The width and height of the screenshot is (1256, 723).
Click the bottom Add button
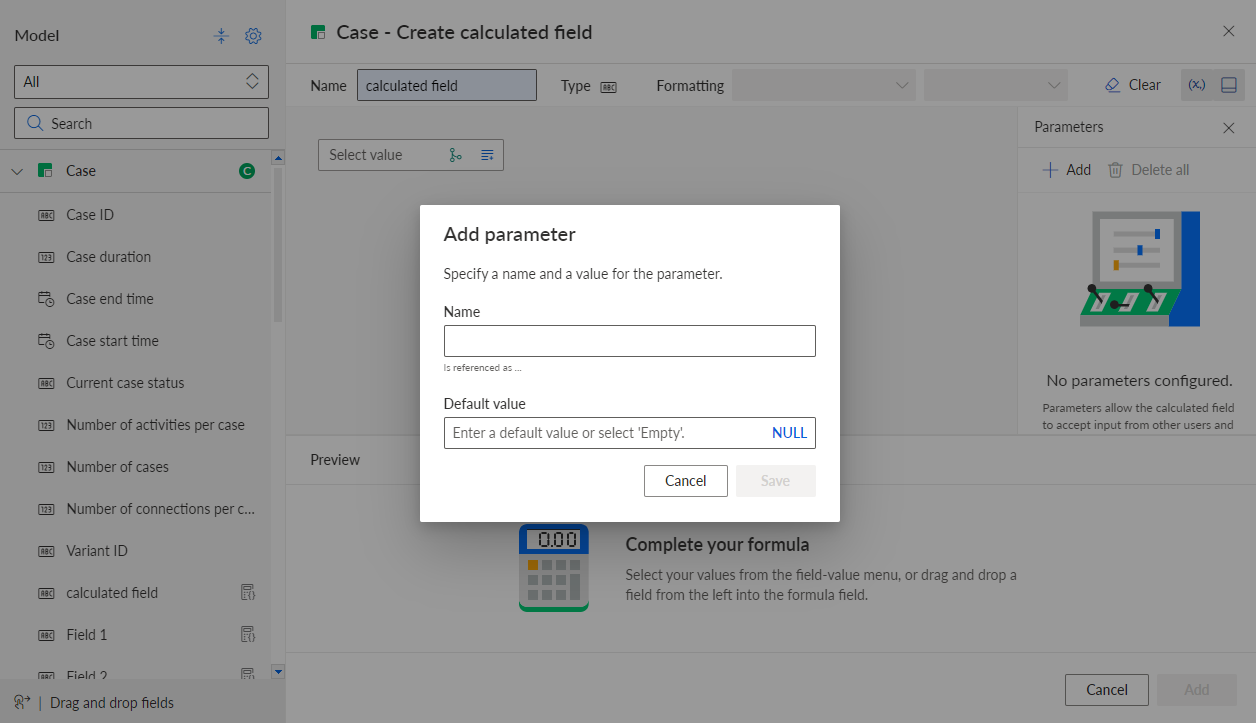point(1197,689)
